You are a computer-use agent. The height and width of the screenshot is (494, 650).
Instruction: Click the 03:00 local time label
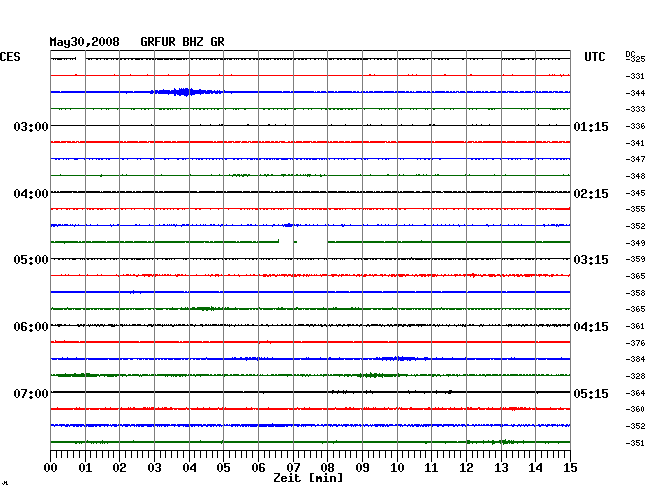coord(31,126)
